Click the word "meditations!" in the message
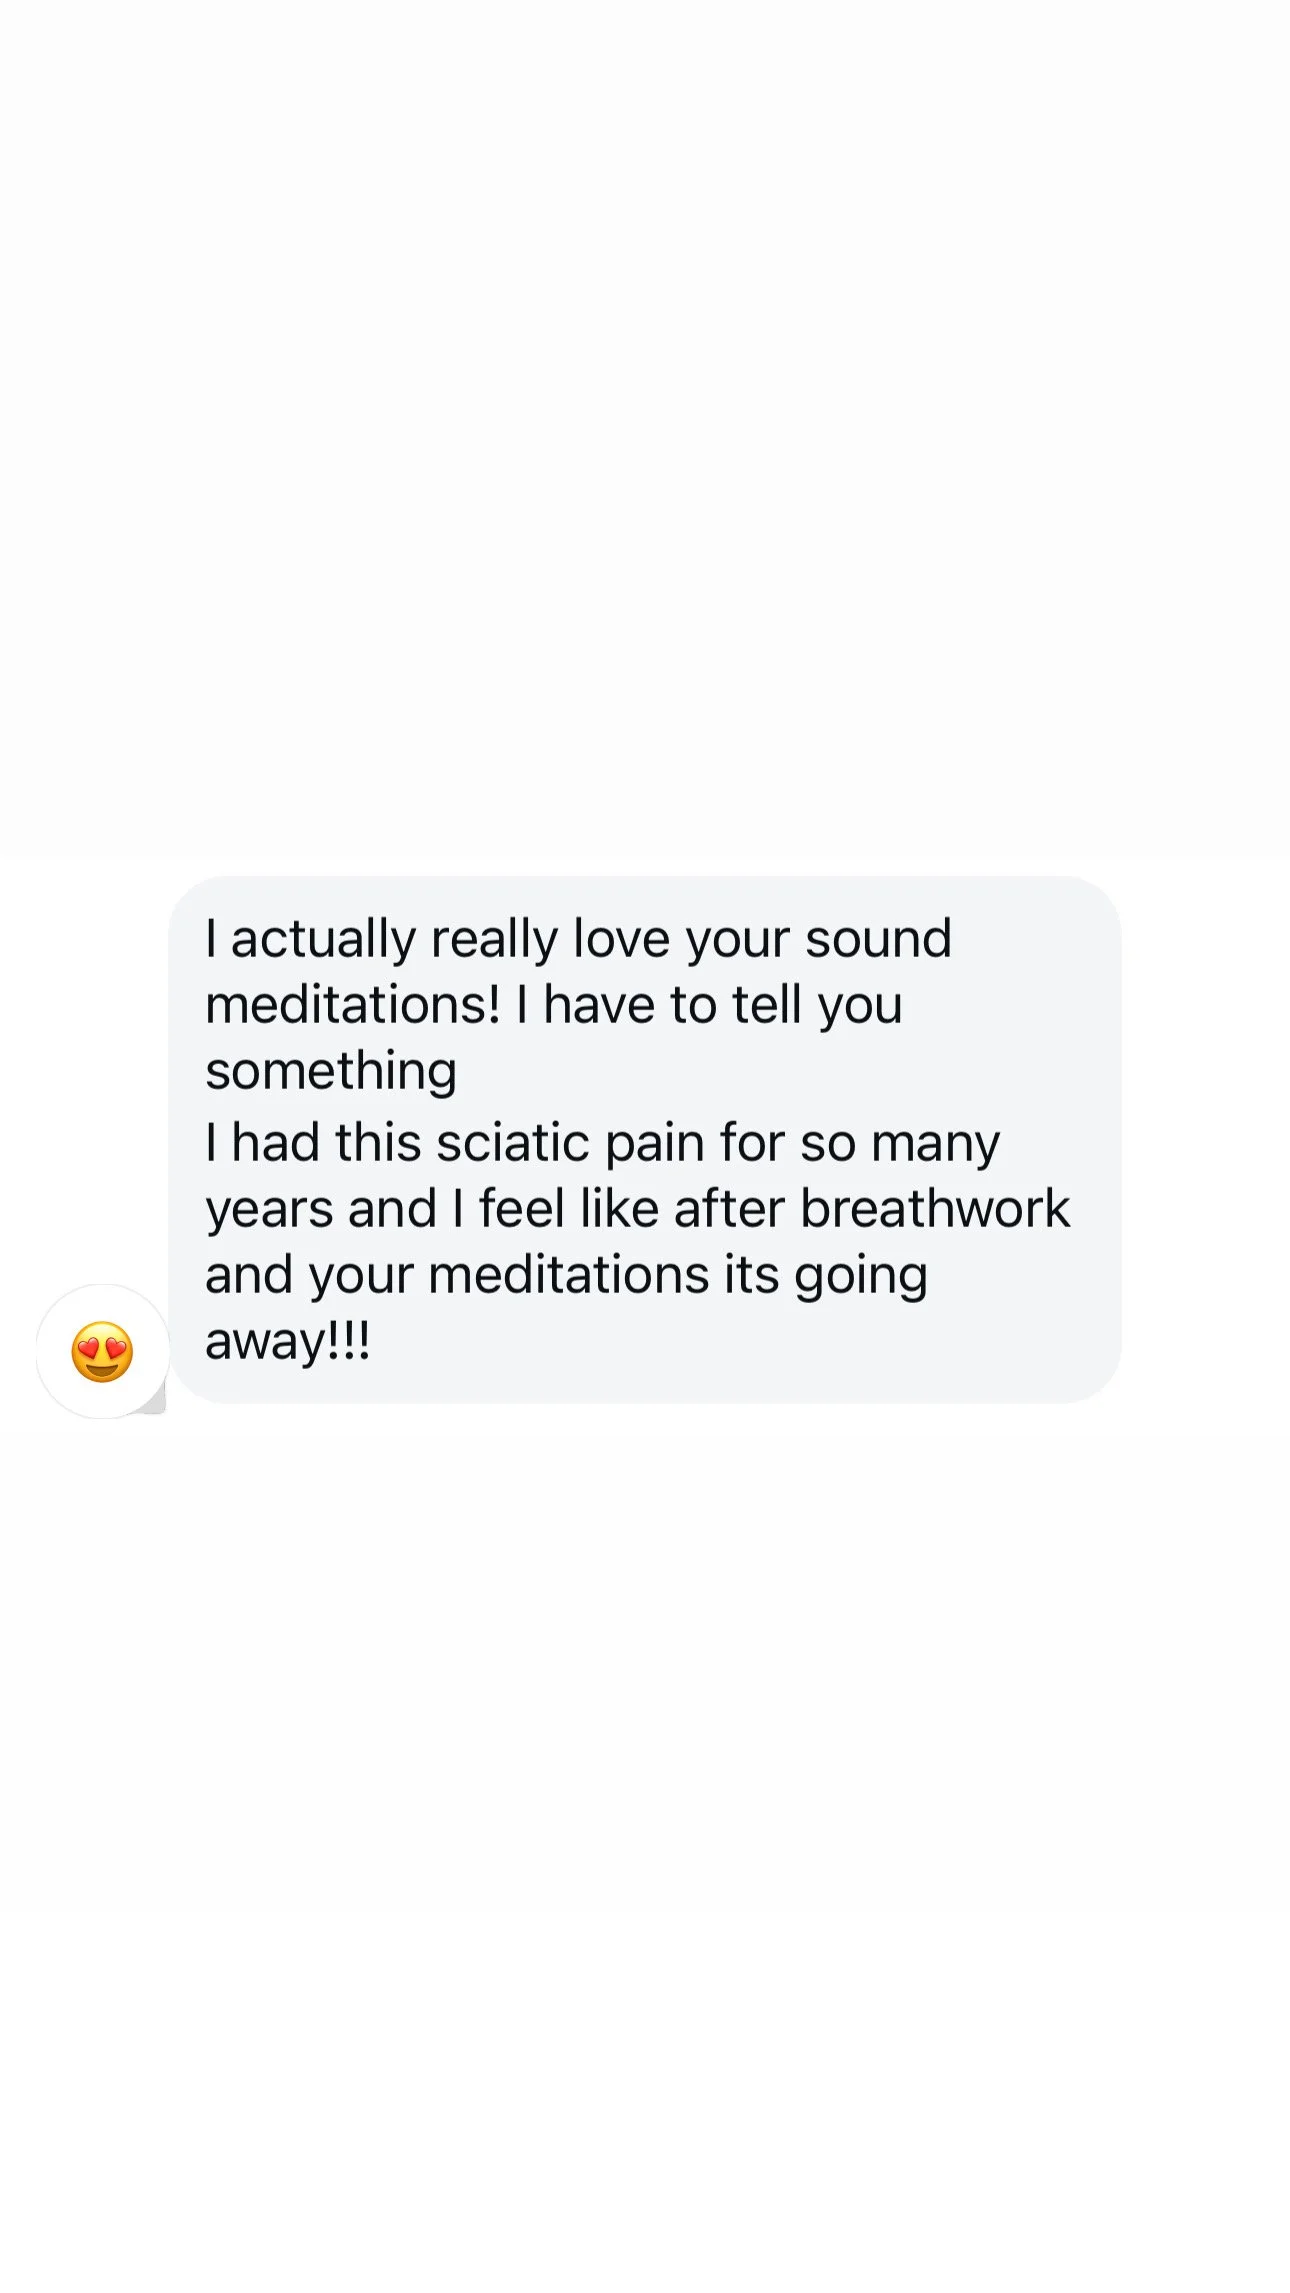The height and width of the screenshot is (2293, 1290). [352, 1004]
